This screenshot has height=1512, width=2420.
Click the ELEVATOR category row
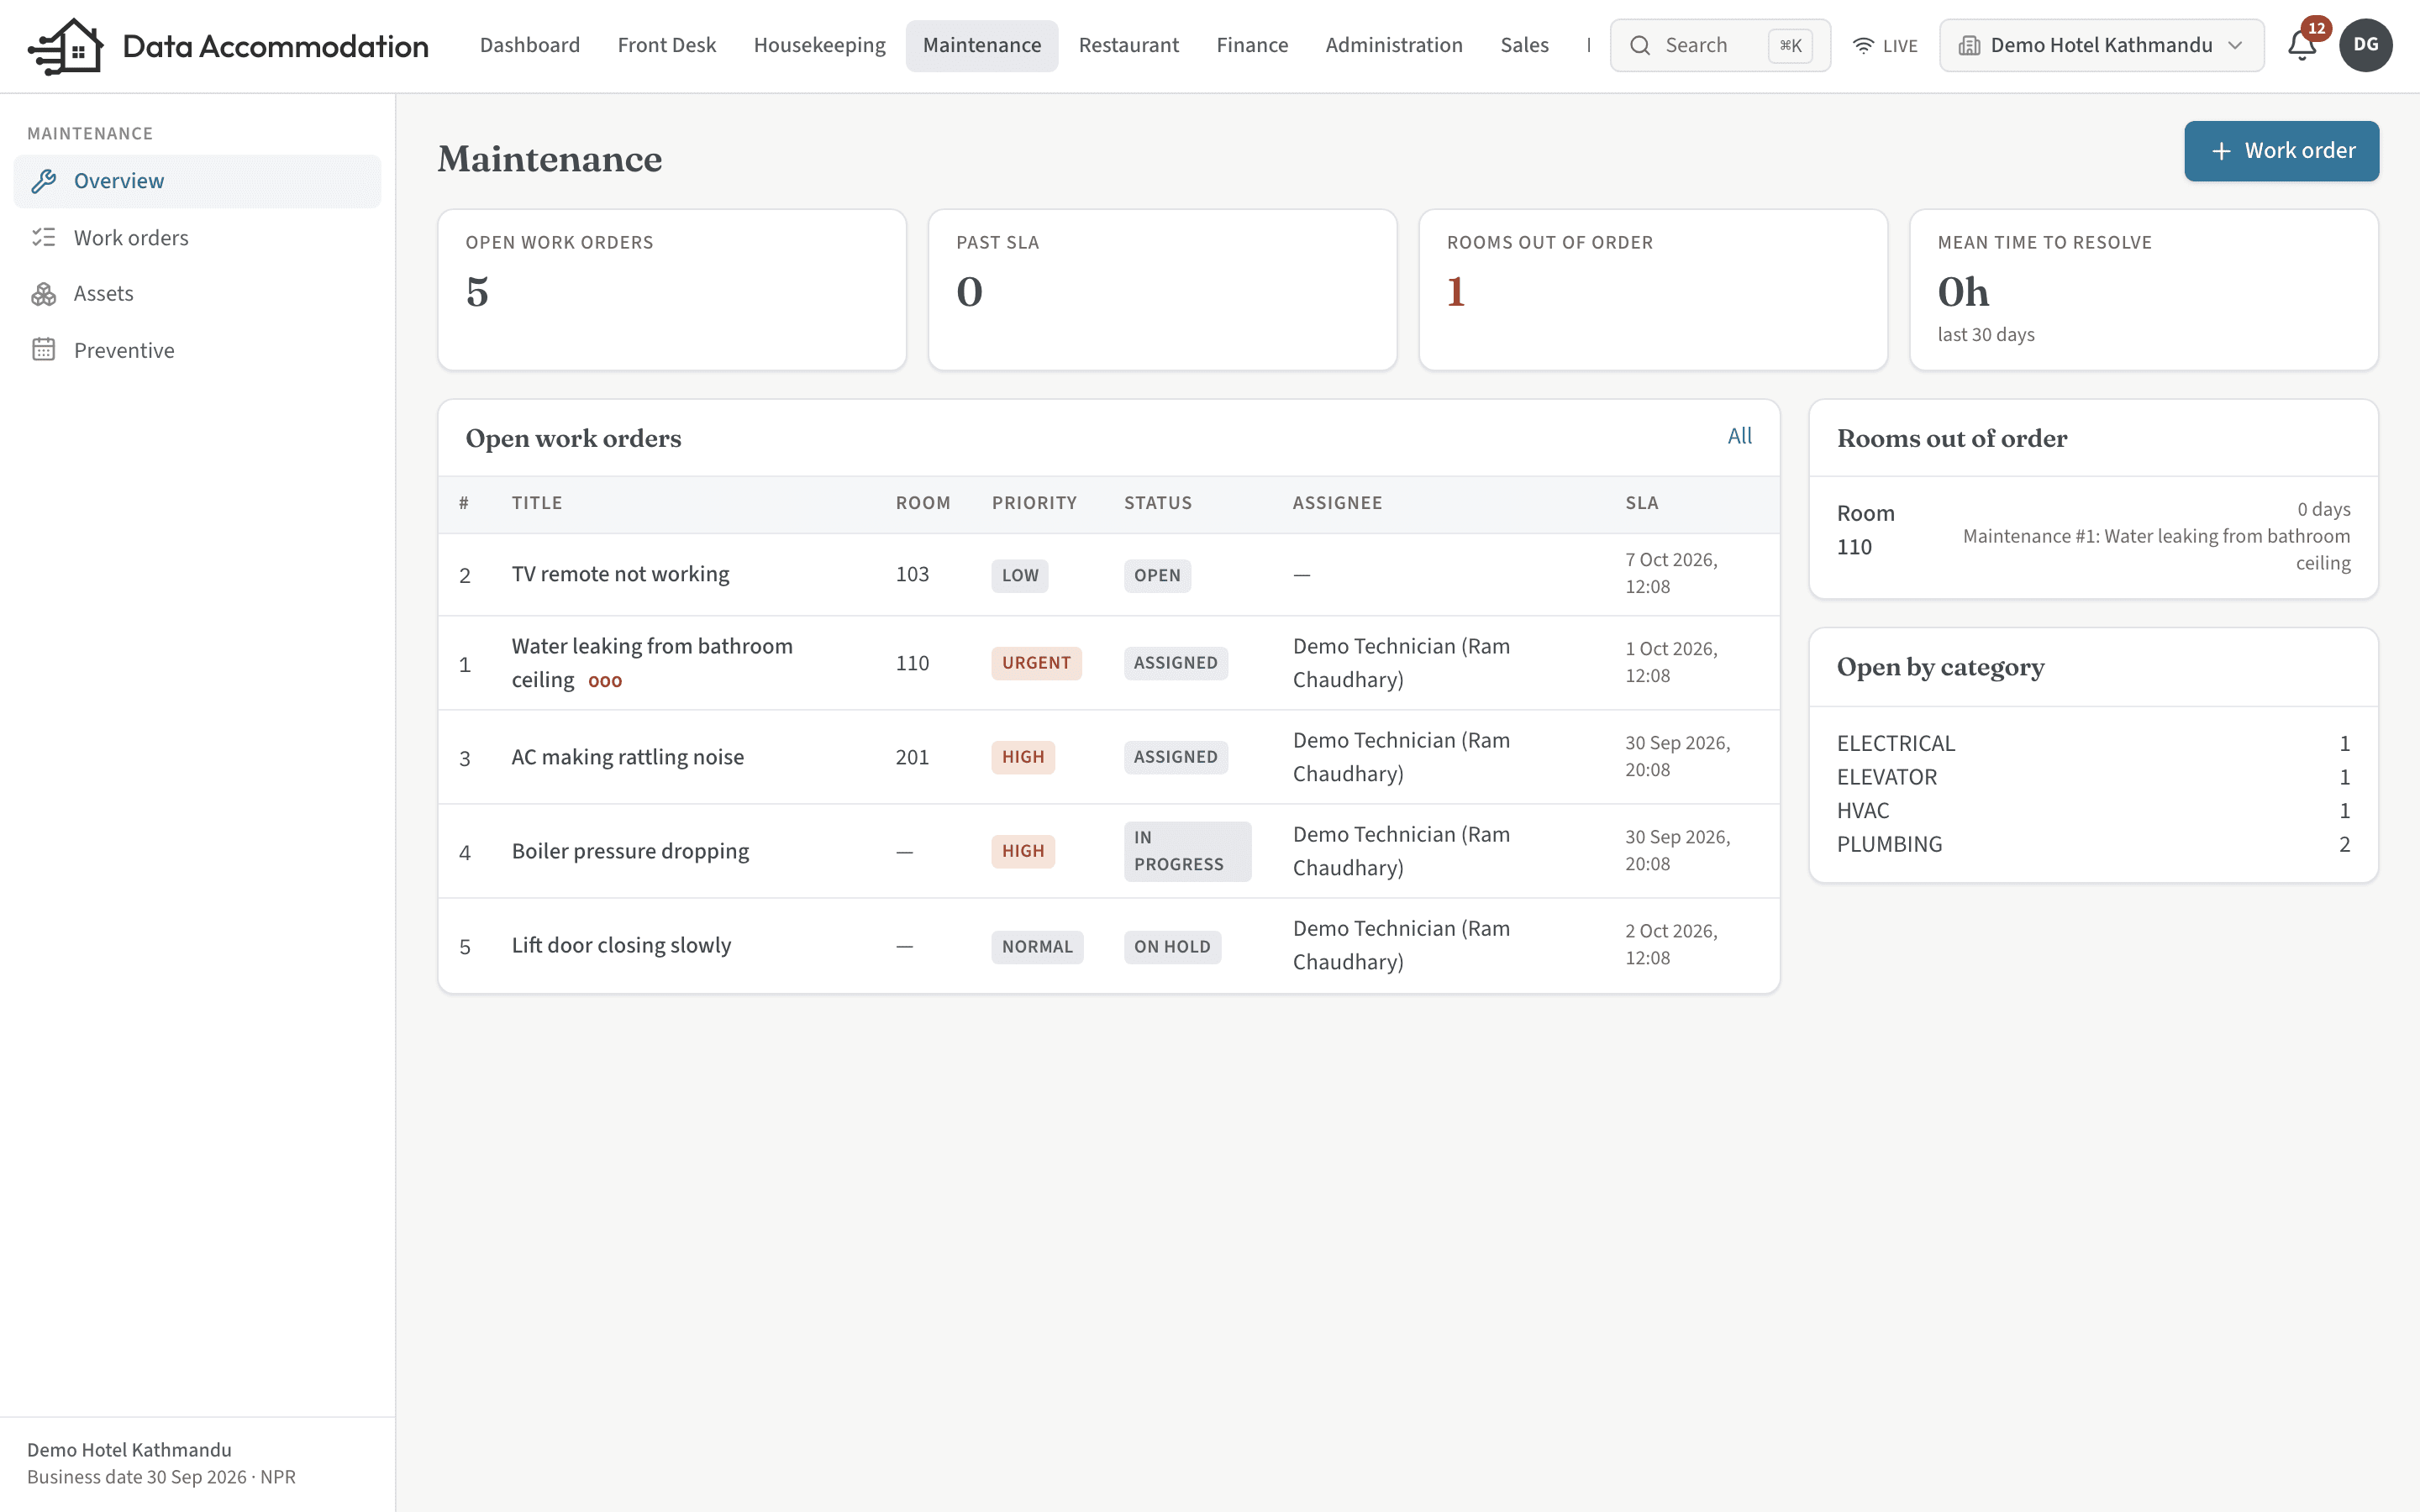(2093, 777)
